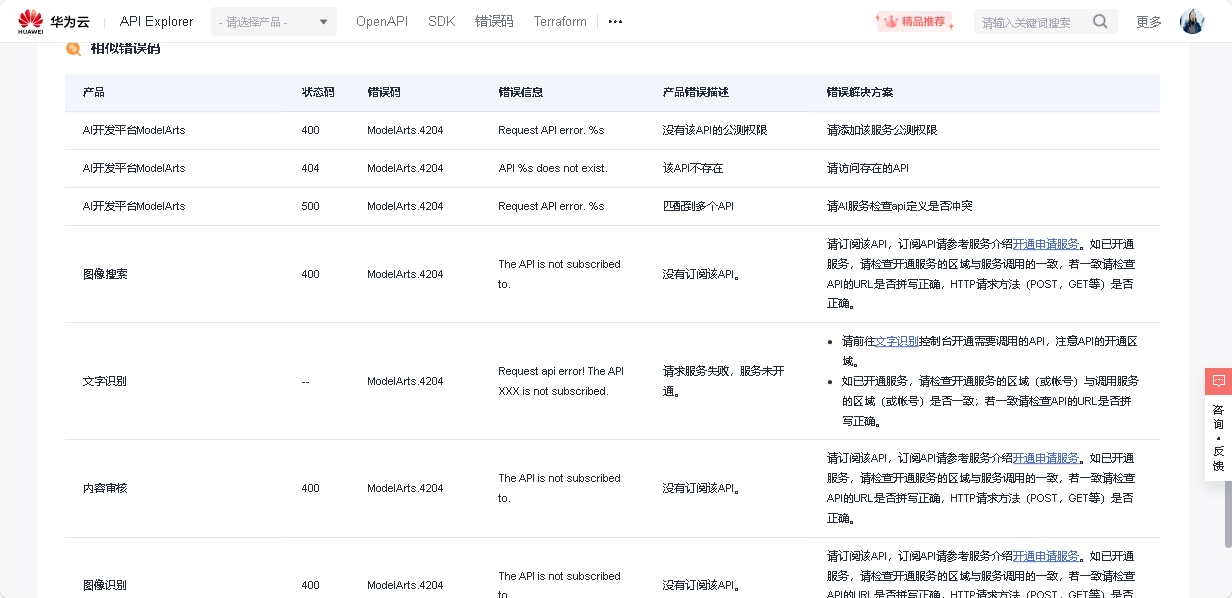The image size is (1232, 598).
Task: Select the 500 status code cell
Action: coord(310,206)
